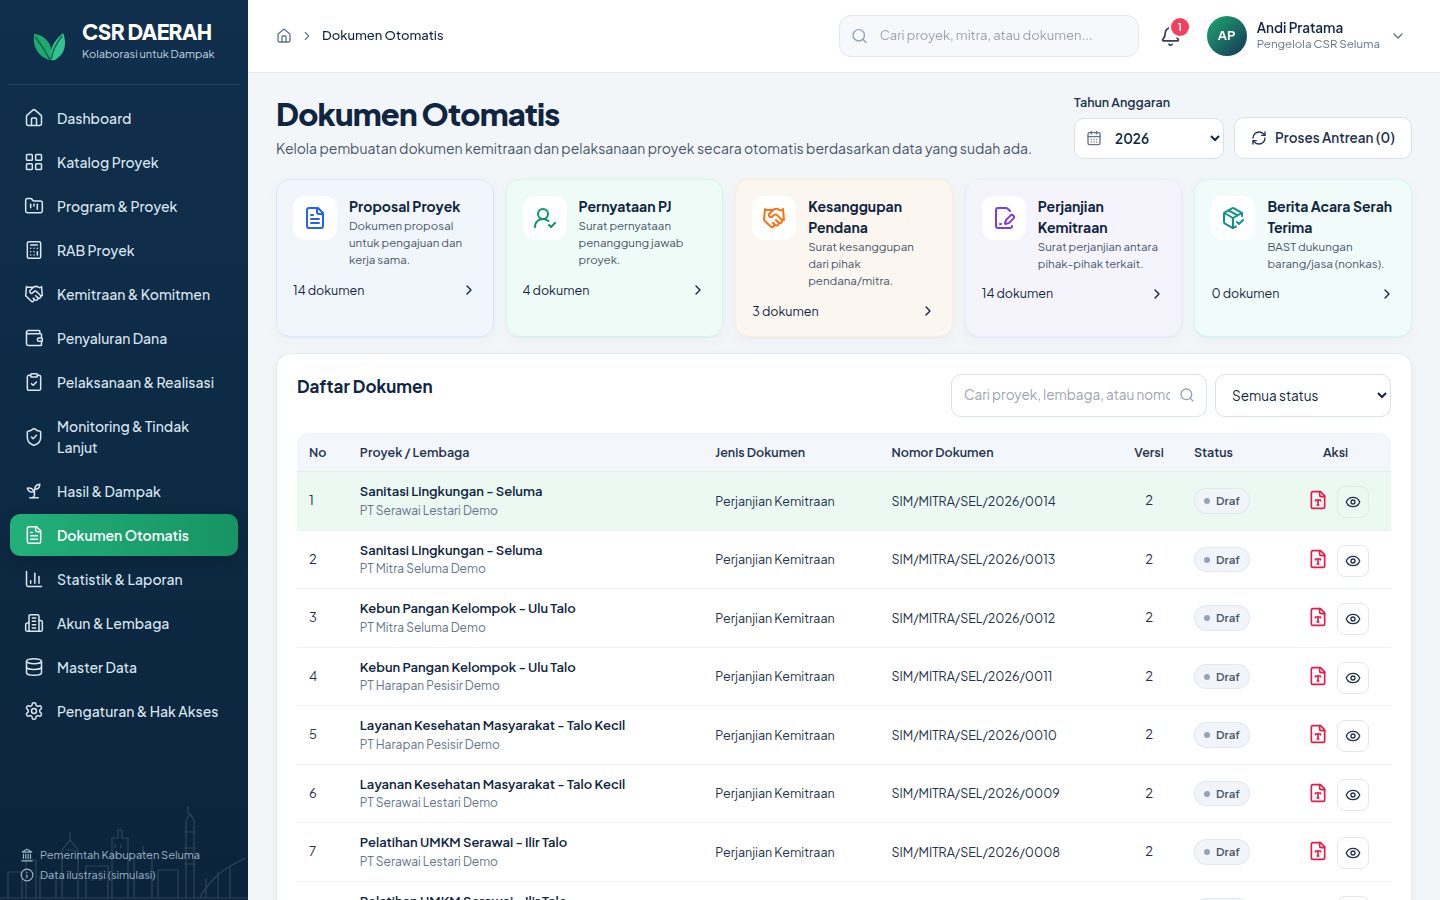Focus the top Cari proyek, mitra search field
The height and width of the screenshot is (900, 1440).
pos(989,36)
